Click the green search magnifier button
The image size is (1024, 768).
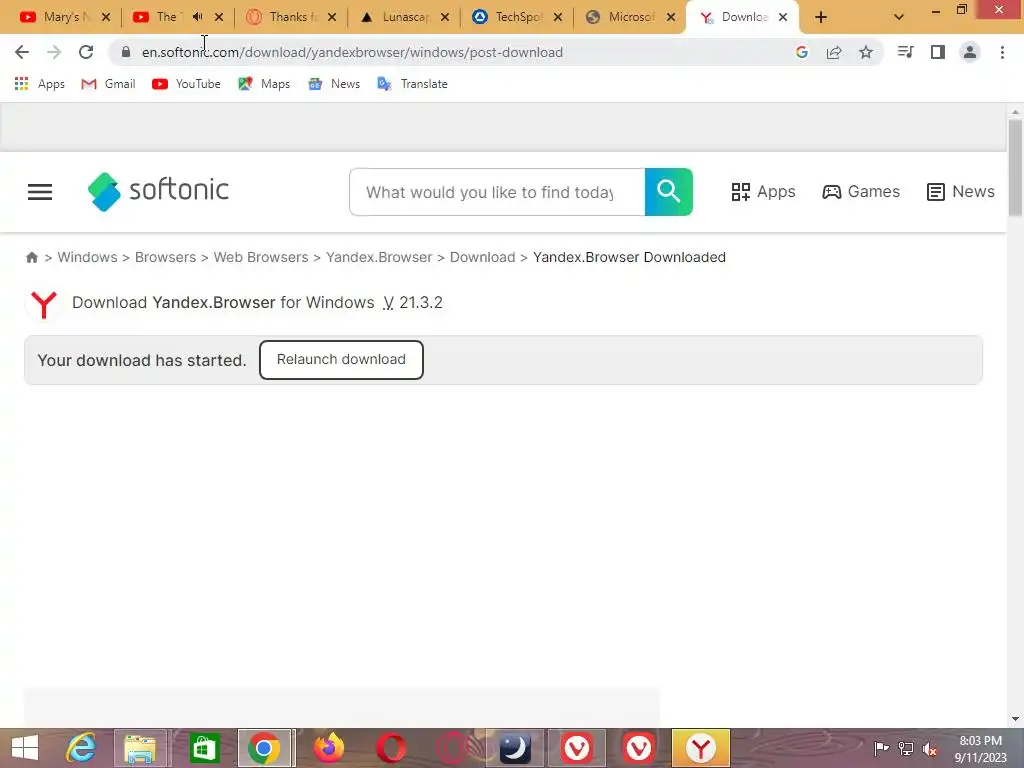coord(669,192)
